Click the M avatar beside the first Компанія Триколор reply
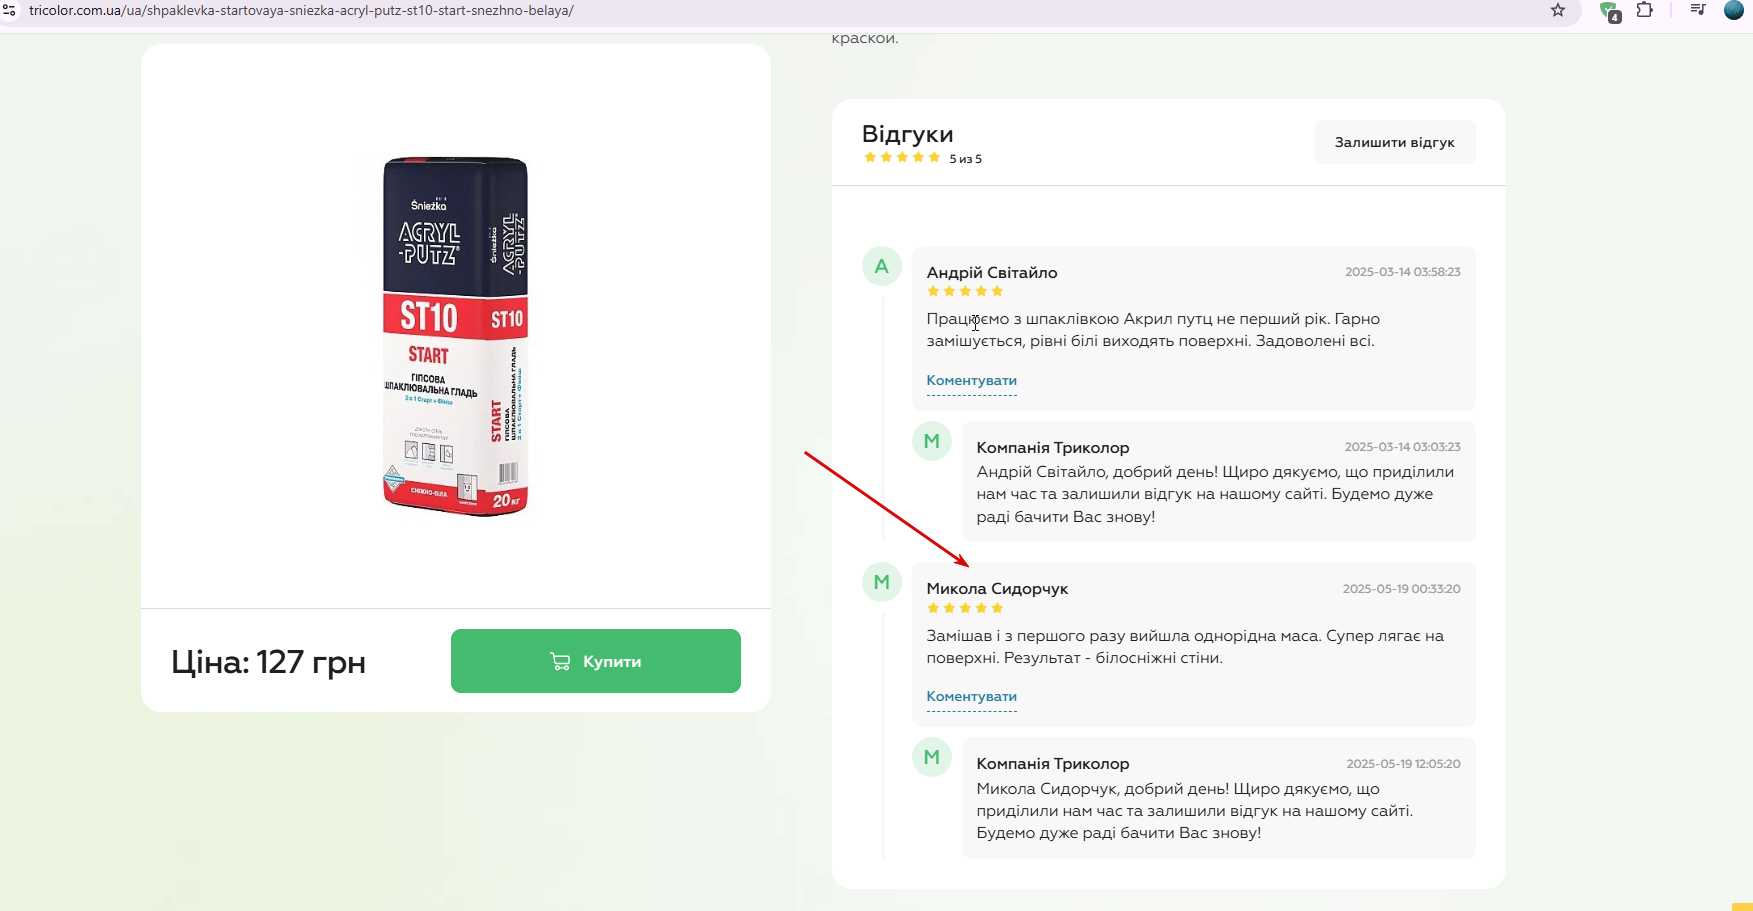This screenshot has width=1753, height=911. 932,441
